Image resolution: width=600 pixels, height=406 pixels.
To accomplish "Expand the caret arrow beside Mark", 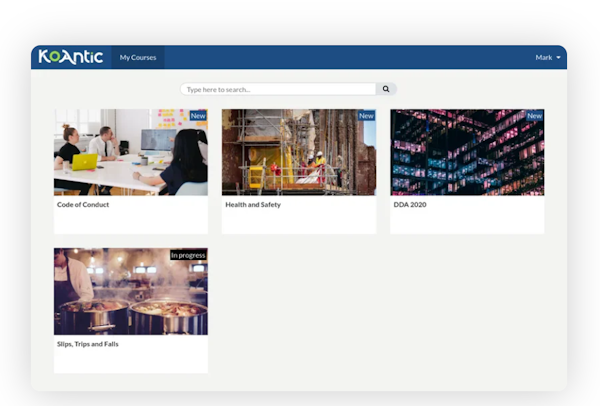I will click(x=558, y=58).
